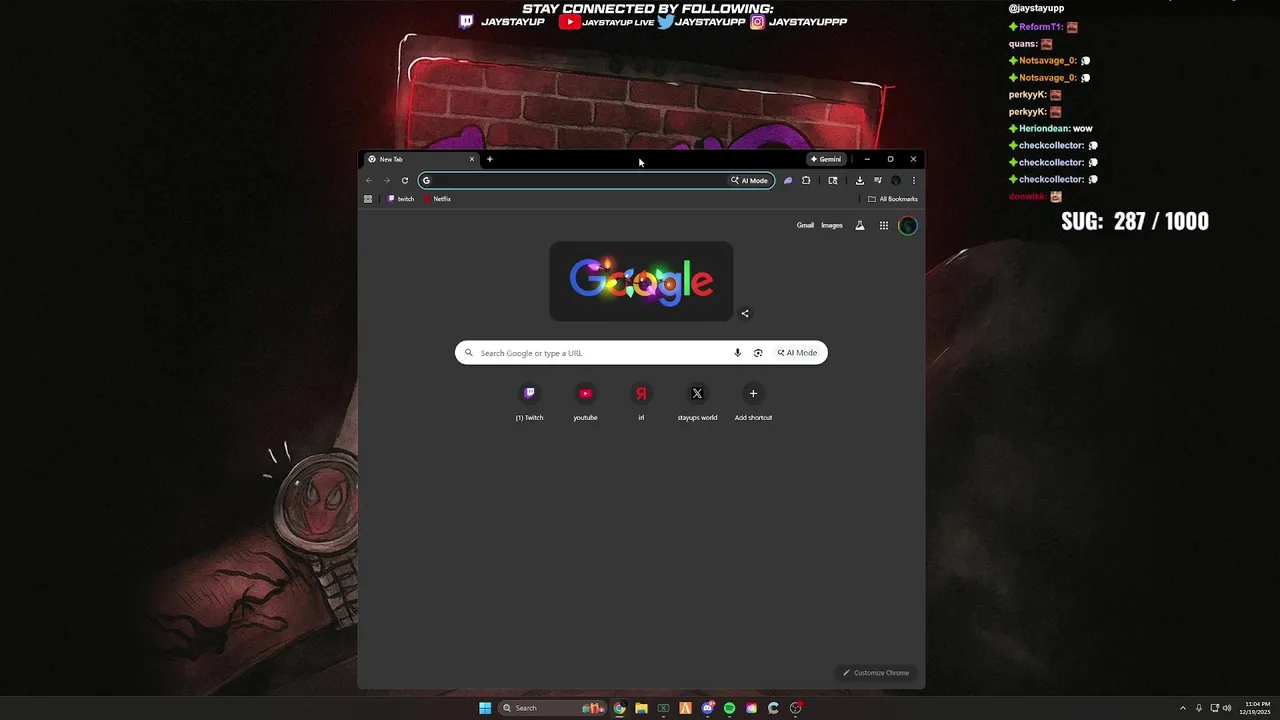Share the Google doodle
The width and height of the screenshot is (1280, 720).
coord(745,313)
